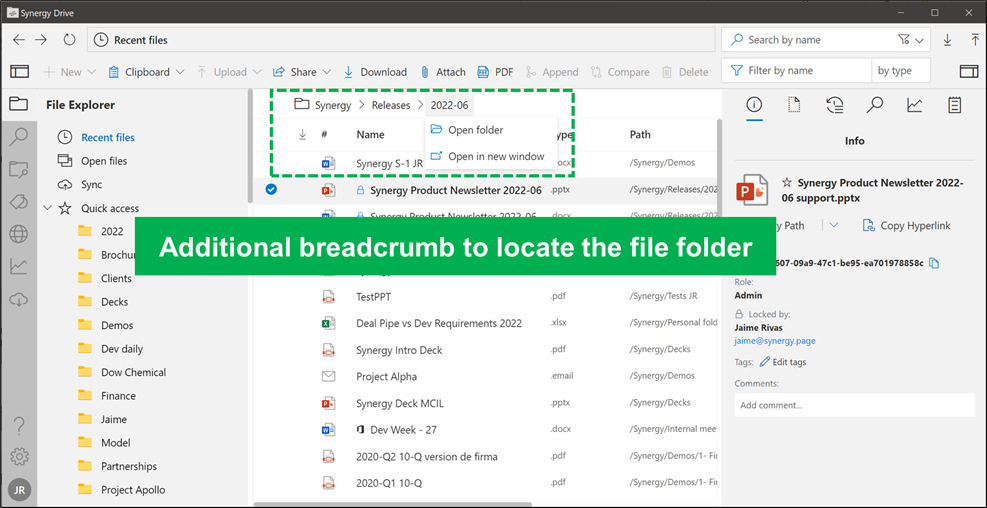Open the Share dropdown
Screen dimensions: 987x508
(302, 72)
